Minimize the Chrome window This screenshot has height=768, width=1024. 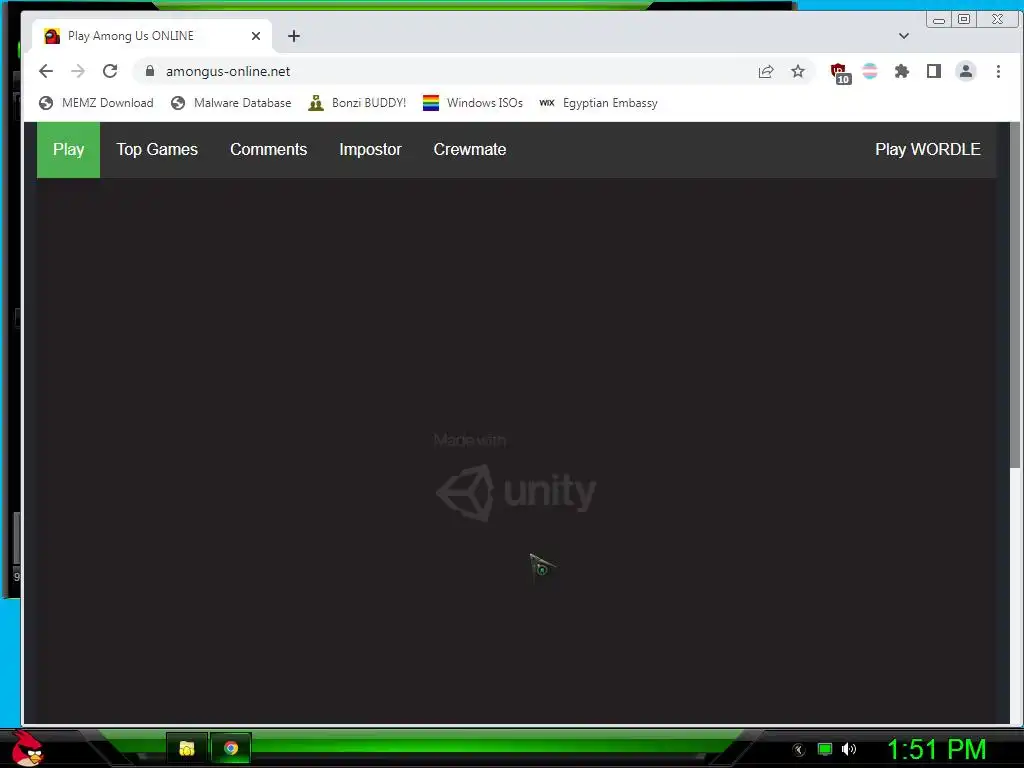pos(939,20)
